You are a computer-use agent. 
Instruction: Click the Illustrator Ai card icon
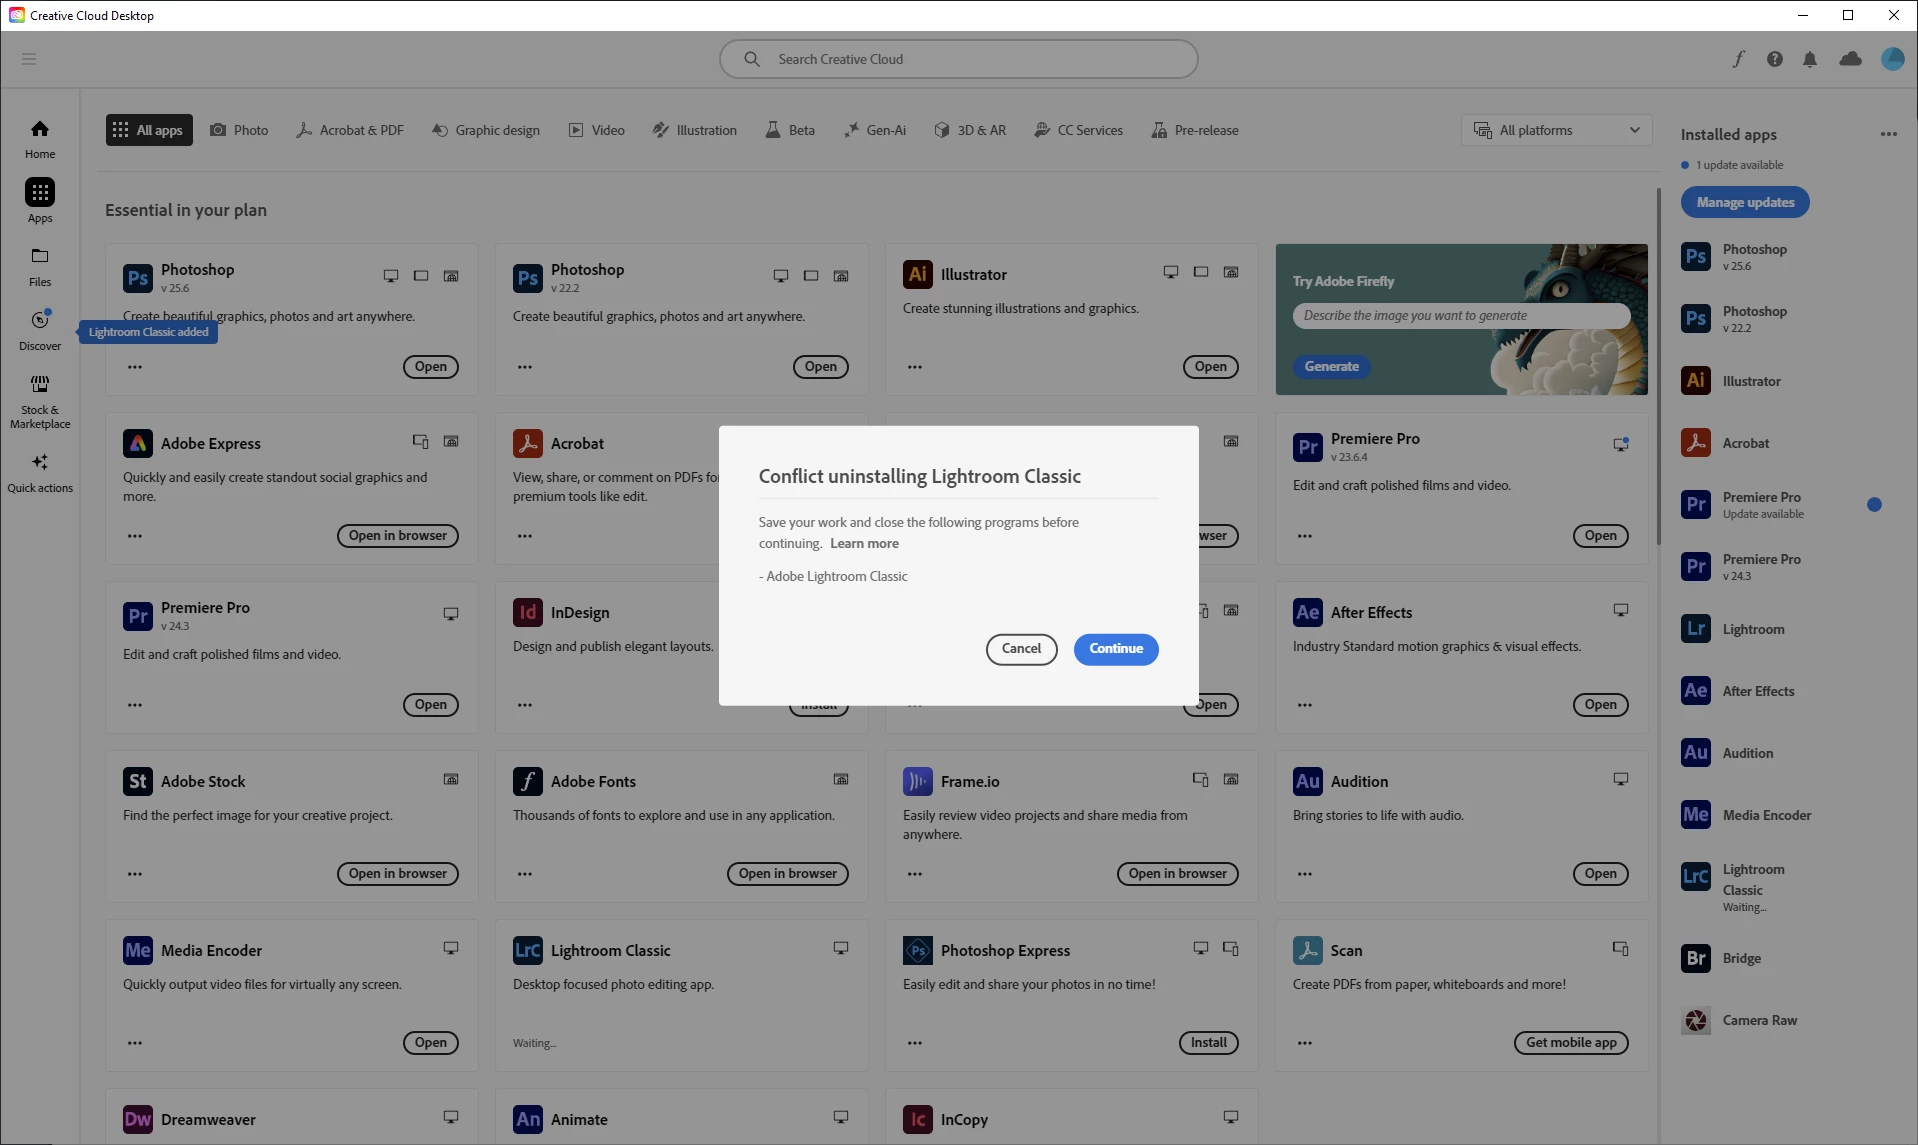(918, 274)
